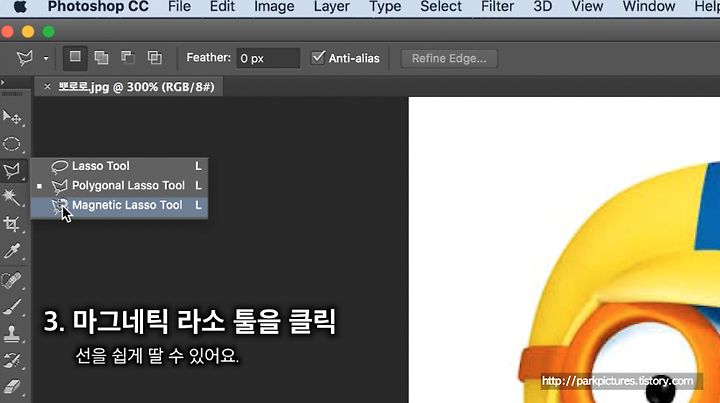Click the Feather value field
The height and width of the screenshot is (403, 720).
tap(268, 58)
